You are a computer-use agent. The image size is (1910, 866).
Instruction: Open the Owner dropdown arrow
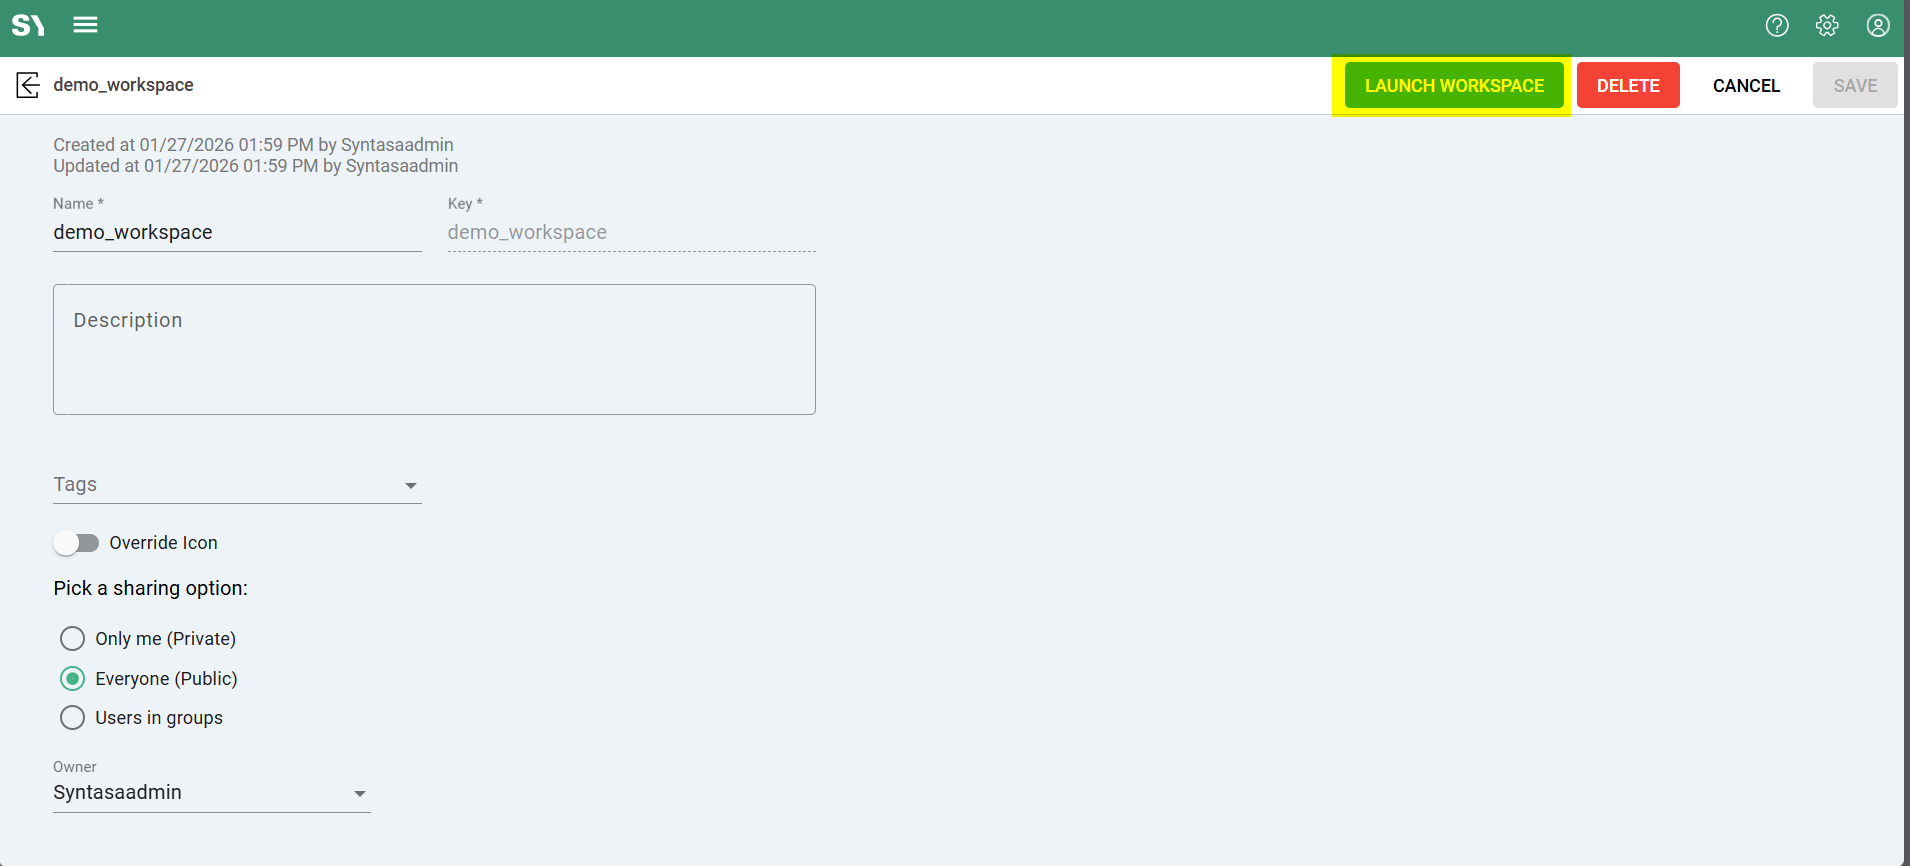pos(359,794)
